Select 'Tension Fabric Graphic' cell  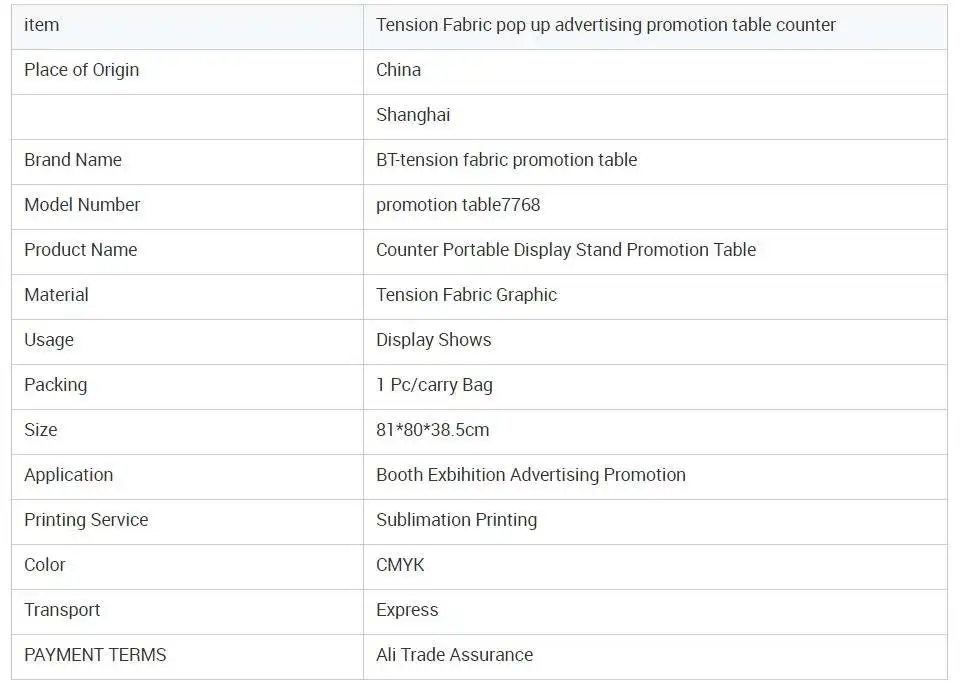(466, 295)
